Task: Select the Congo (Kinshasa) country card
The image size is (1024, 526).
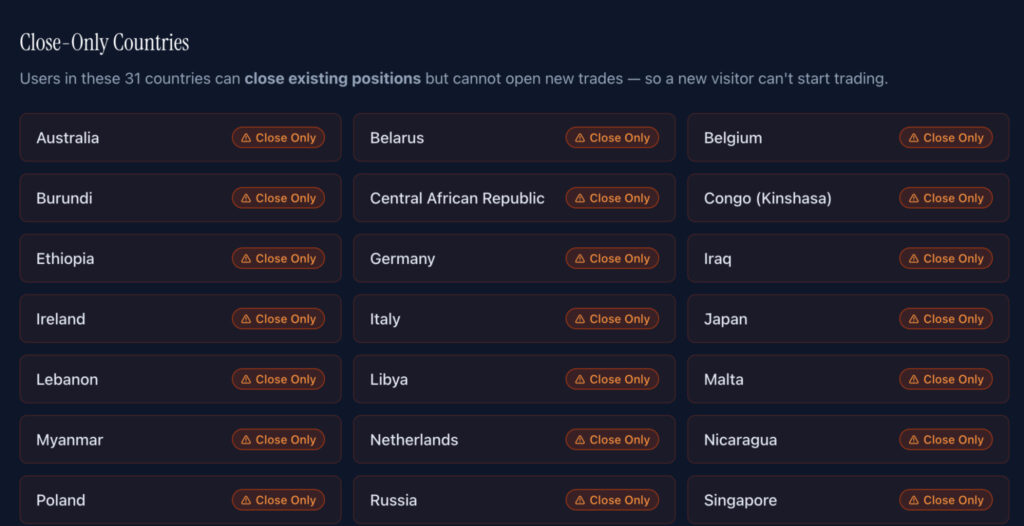Action: click(848, 198)
